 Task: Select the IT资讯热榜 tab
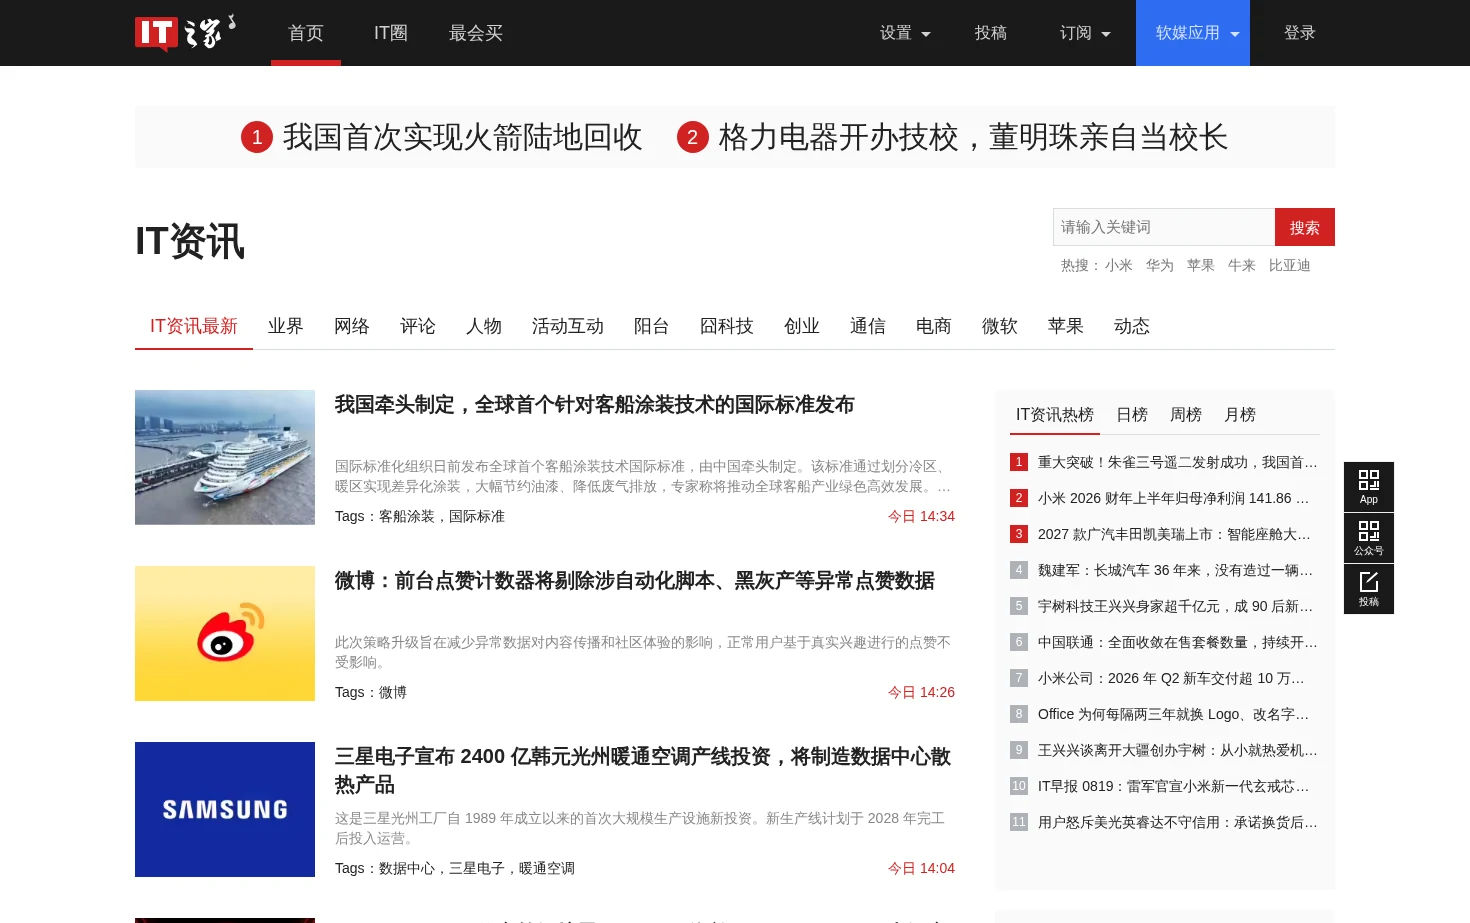(1055, 414)
